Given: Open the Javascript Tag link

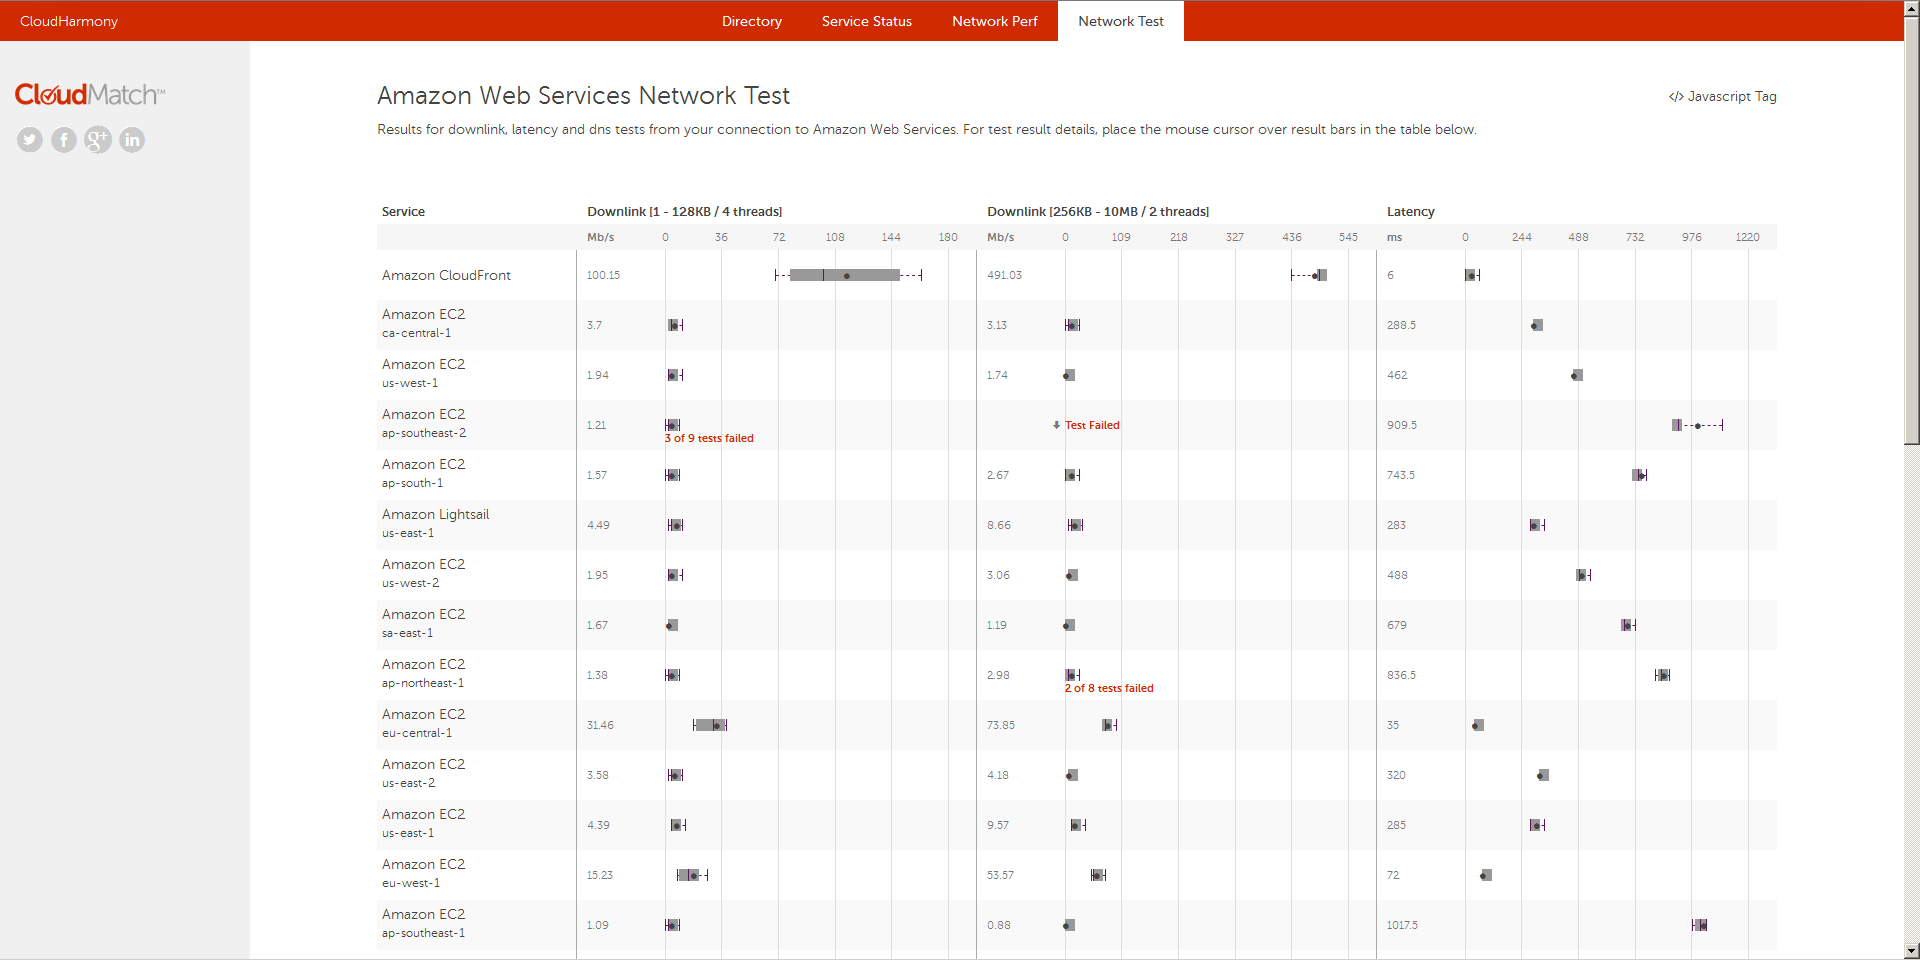Looking at the screenshot, I should pos(1722,97).
